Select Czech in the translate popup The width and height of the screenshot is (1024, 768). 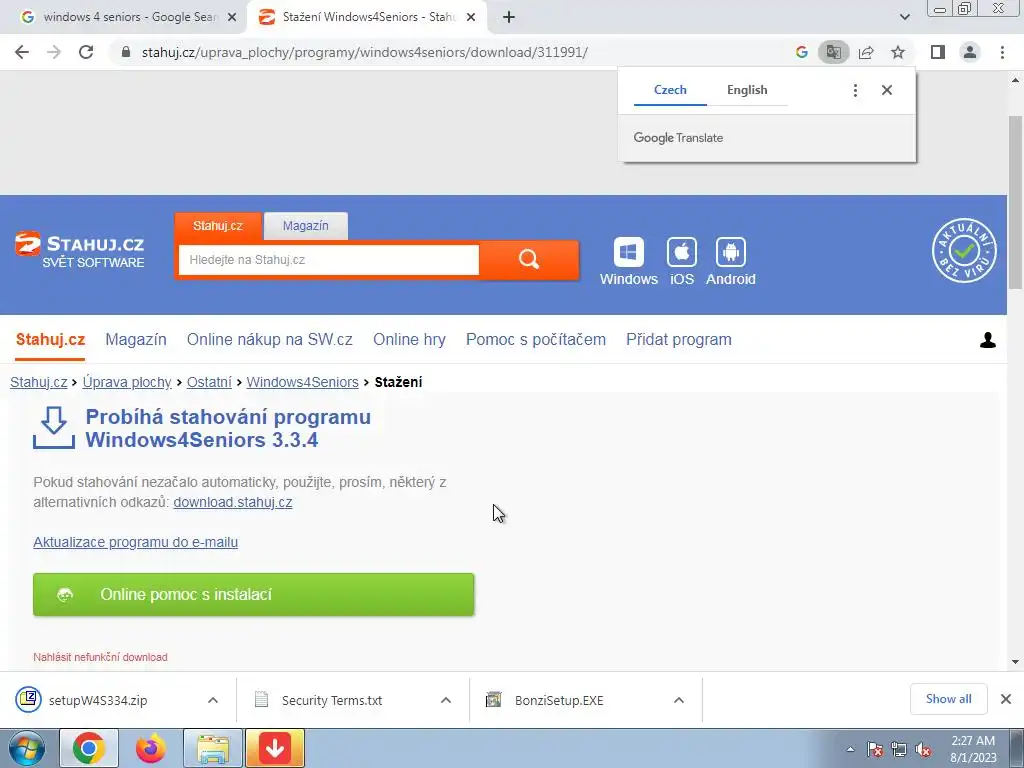click(670, 90)
